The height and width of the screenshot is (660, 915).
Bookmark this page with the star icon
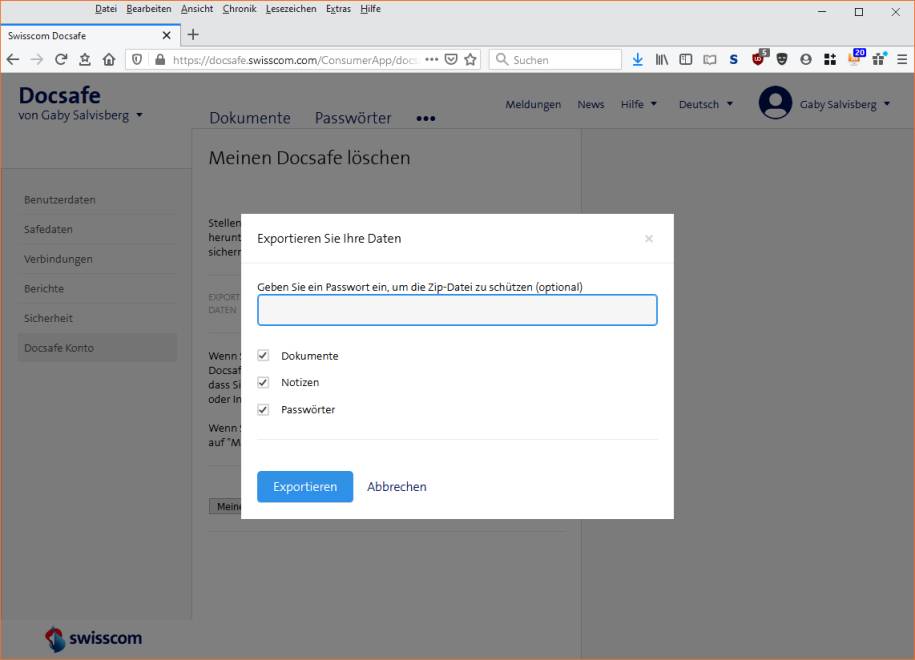[470, 60]
